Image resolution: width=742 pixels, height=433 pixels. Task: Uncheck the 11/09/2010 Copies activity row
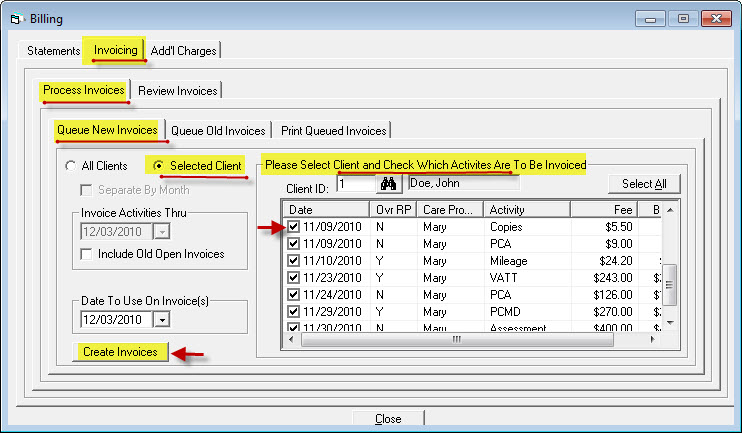293,227
